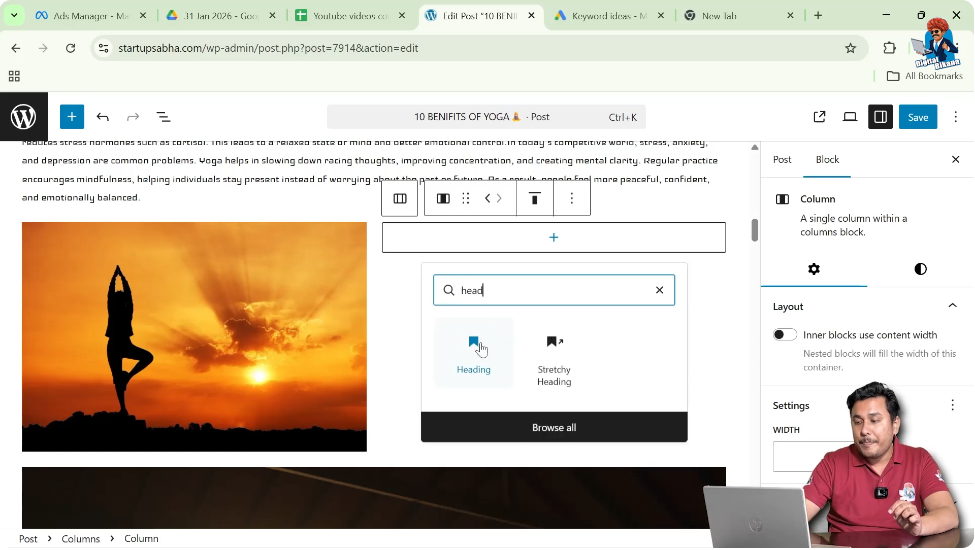975x550 pixels.
Task: Click the Width input field
Action: (813, 457)
